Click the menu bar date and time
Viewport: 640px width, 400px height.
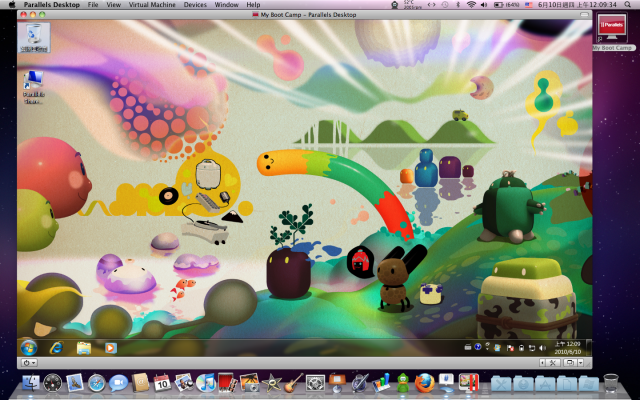click(x=577, y=5)
